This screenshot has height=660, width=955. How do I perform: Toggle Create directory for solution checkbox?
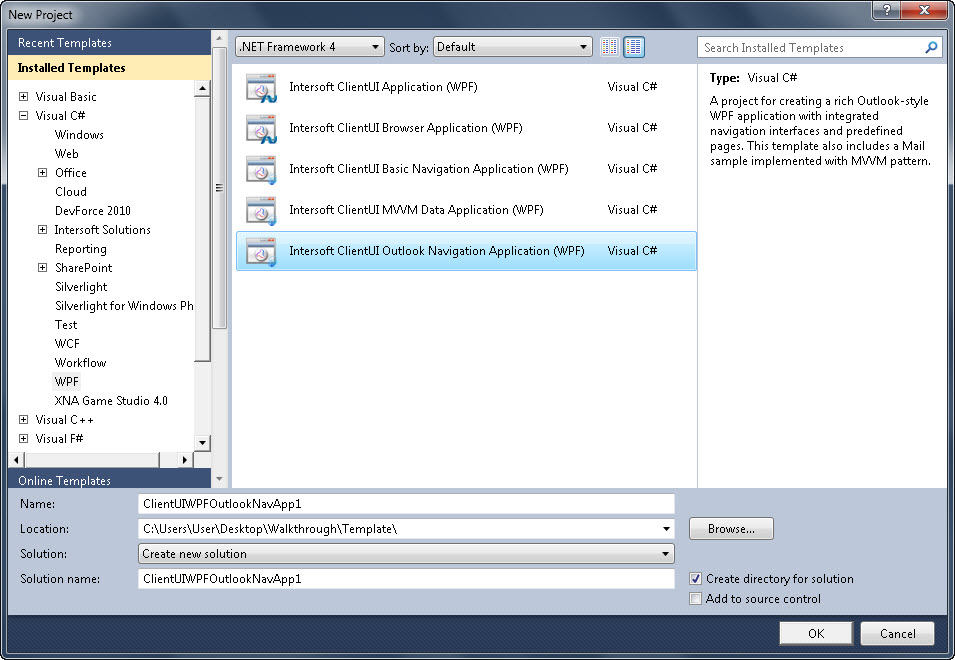tap(695, 578)
